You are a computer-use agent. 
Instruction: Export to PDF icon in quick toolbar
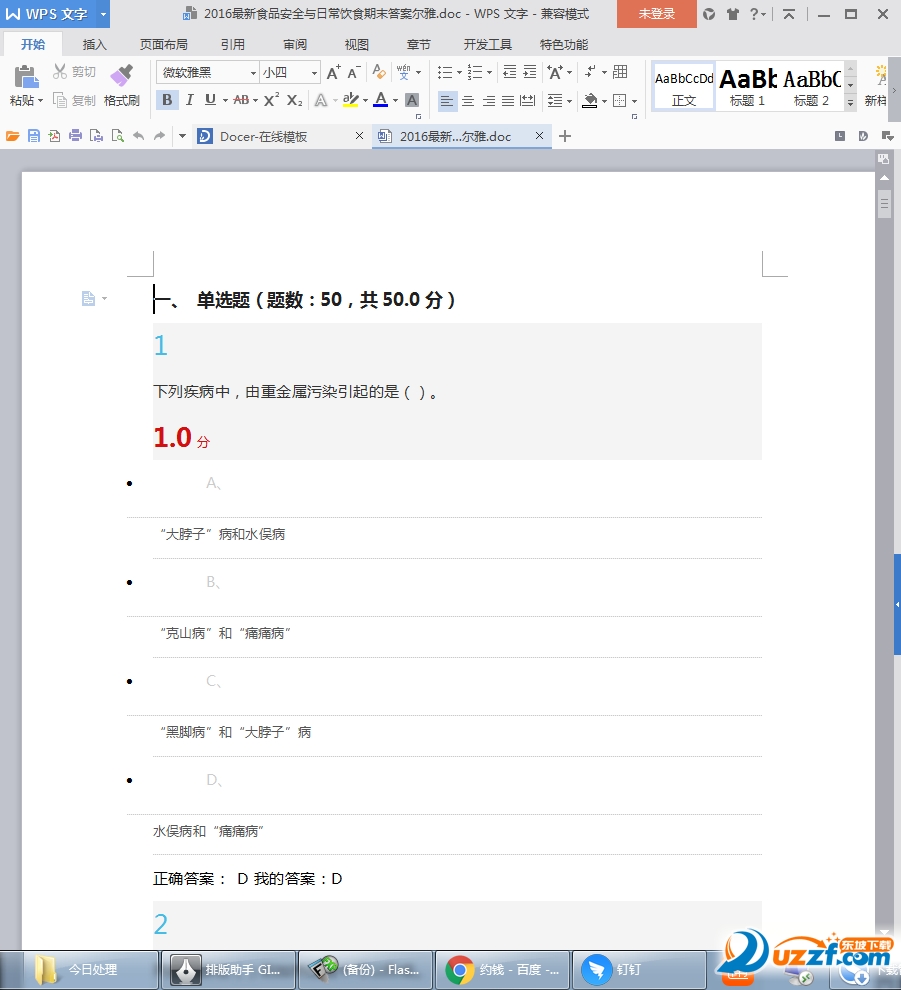click(x=54, y=136)
